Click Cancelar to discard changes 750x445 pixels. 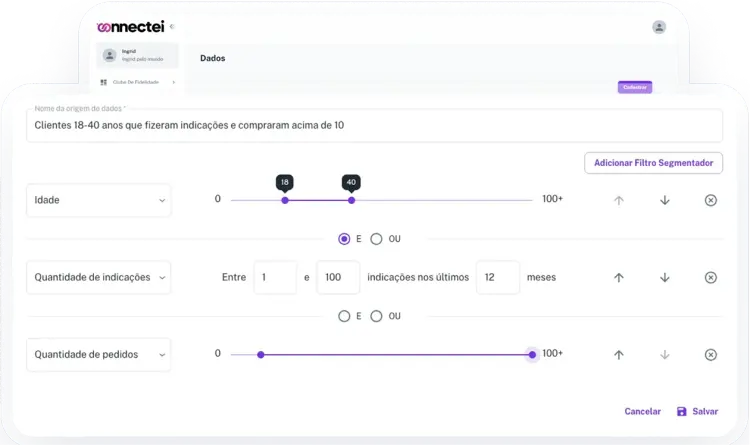point(642,411)
